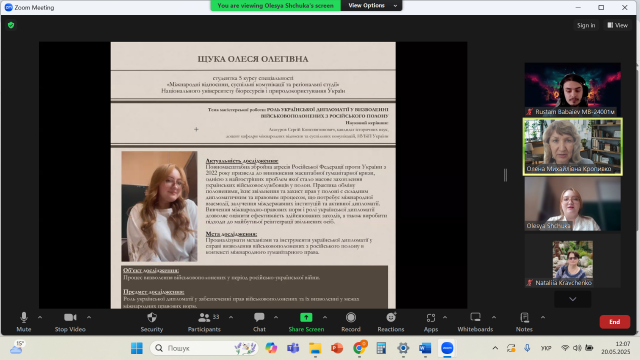Open the volume speaker tray icon
Image resolution: width=640 pixels, height=360 pixels.
tap(577, 348)
